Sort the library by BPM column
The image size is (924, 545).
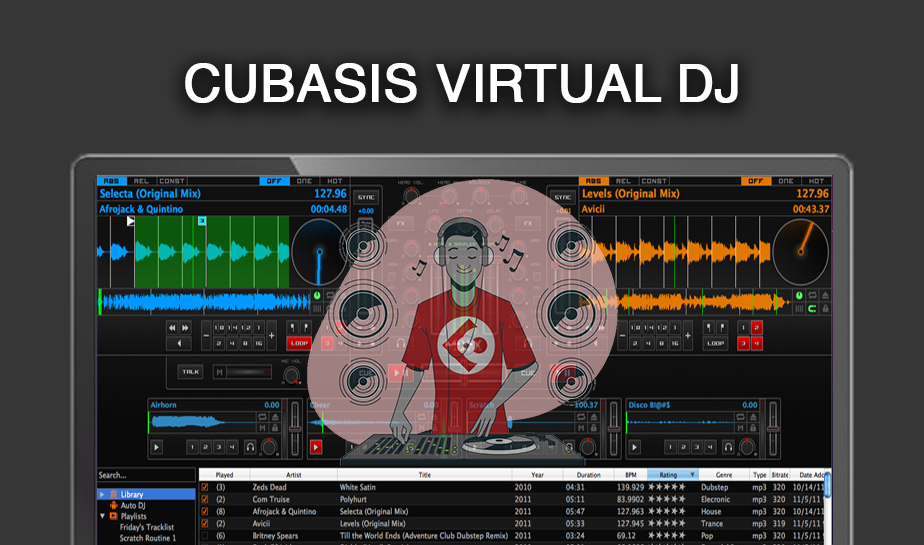coord(631,474)
